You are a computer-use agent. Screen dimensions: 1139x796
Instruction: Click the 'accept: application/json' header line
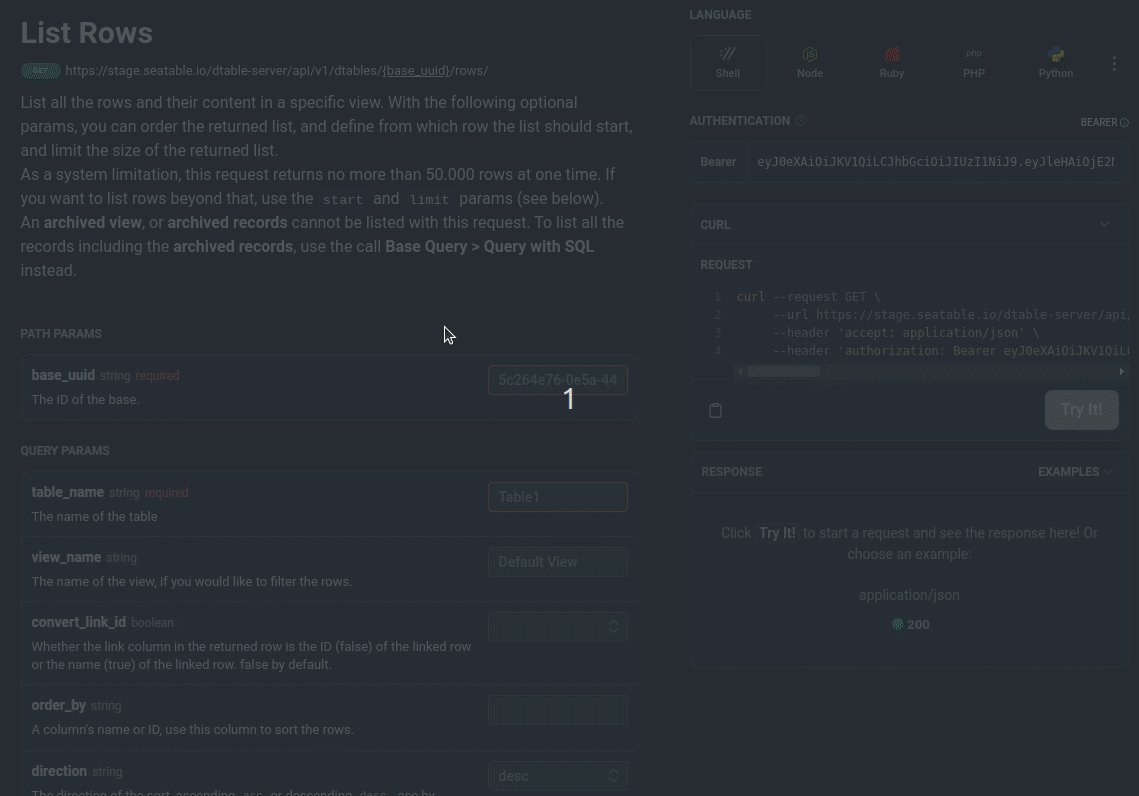point(906,333)
